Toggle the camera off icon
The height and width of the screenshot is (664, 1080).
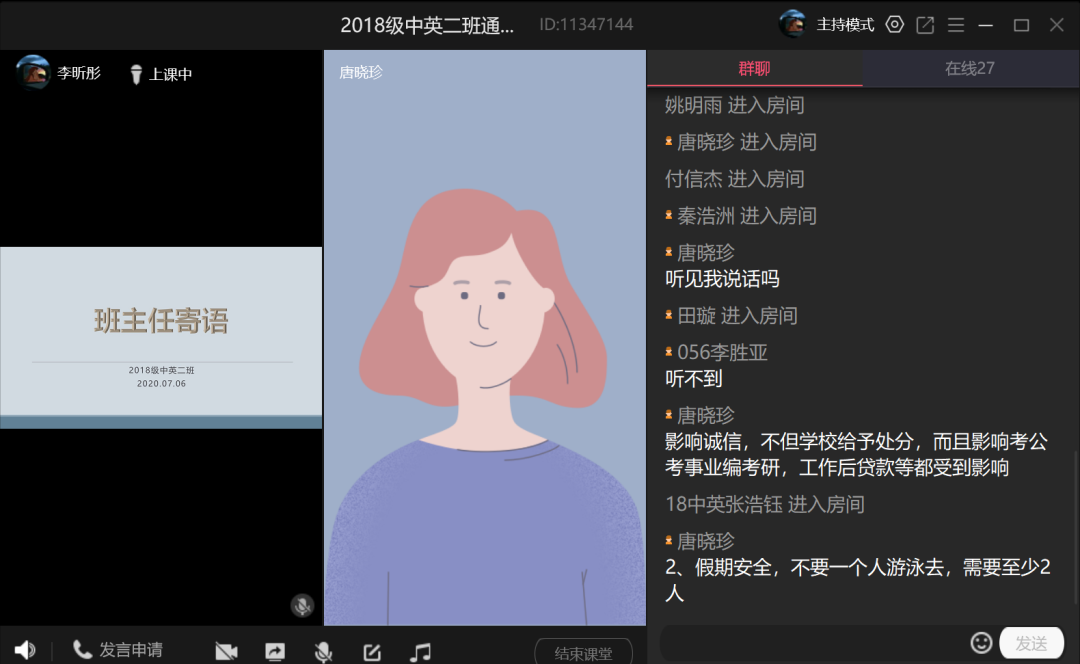pyautogui.click(x=226, y=652)
